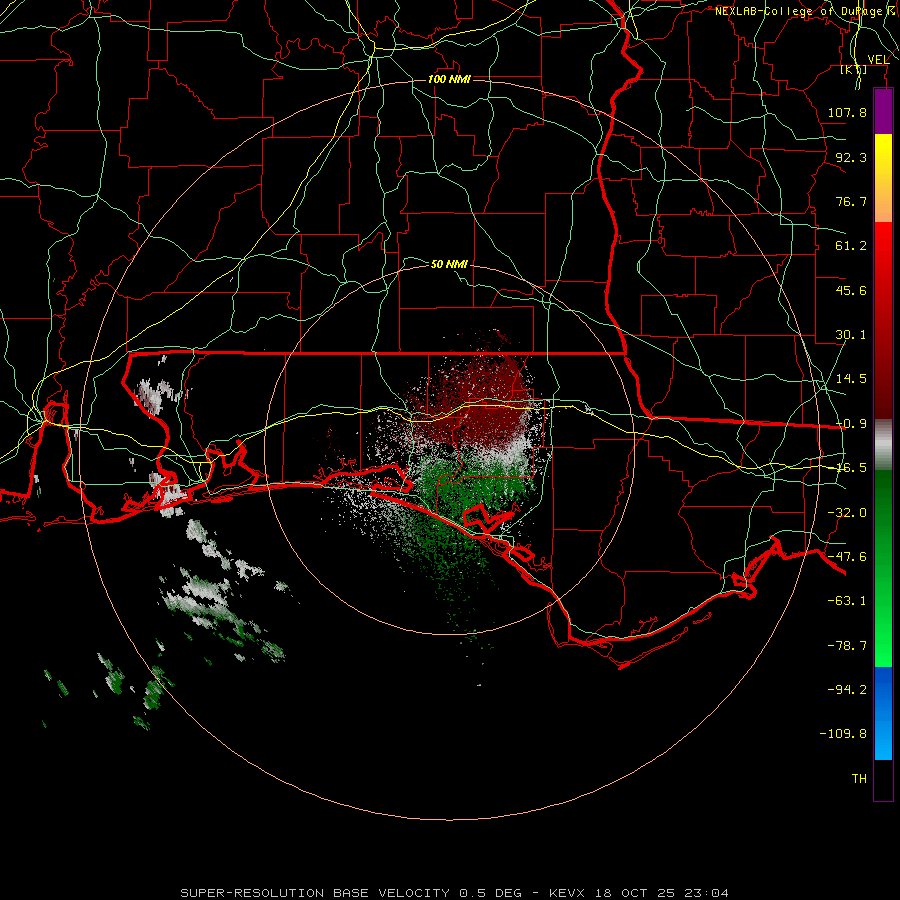
Task: Click the "-78.7" legend value
Action: (x=847, y=646)
